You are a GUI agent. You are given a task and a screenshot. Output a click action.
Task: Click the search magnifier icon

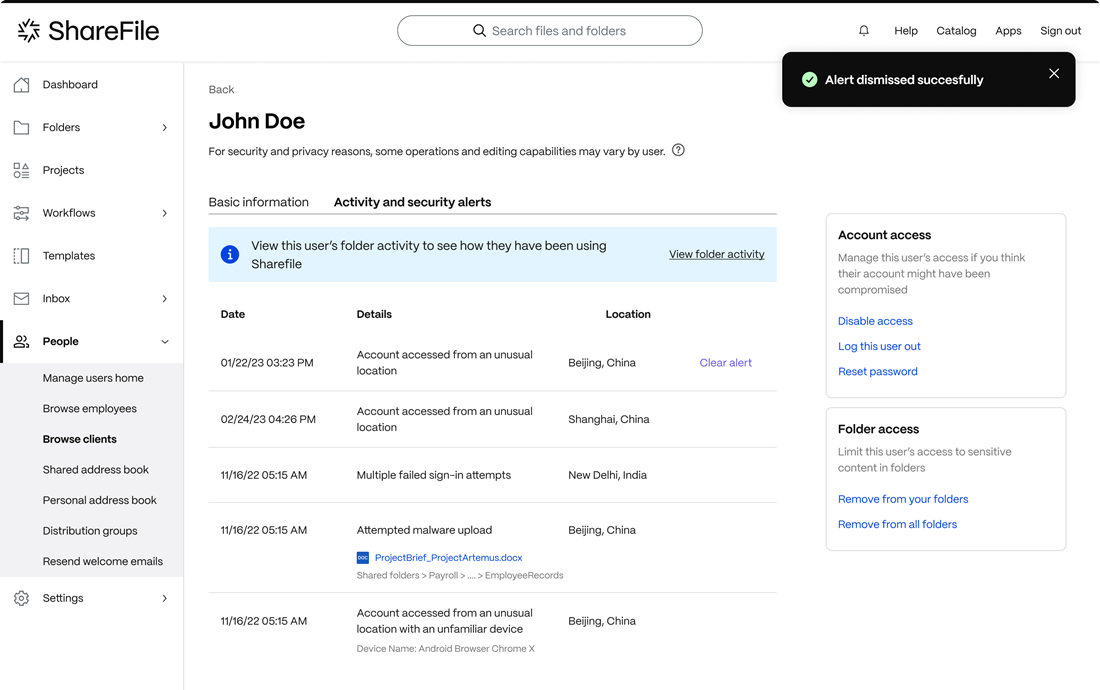coord(479,31)
